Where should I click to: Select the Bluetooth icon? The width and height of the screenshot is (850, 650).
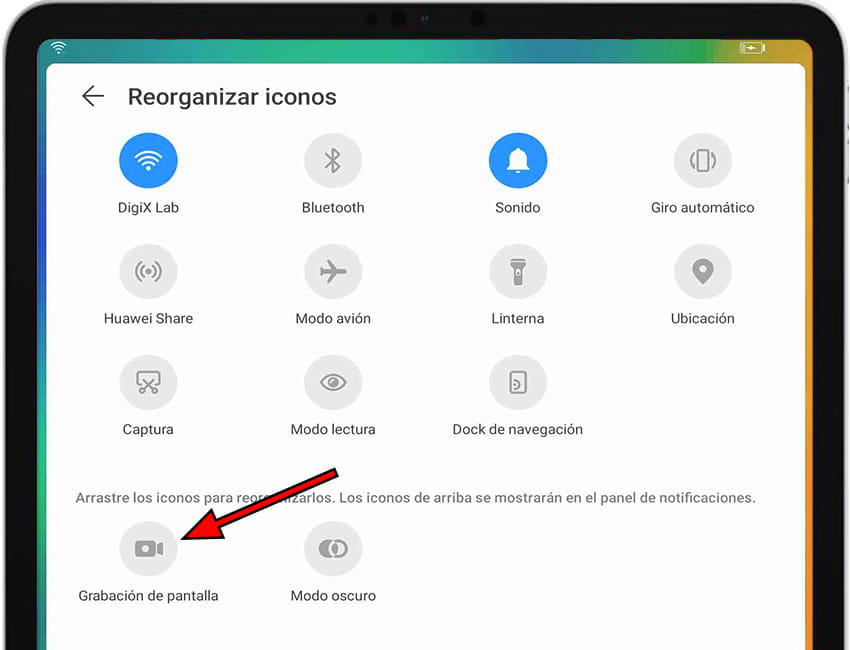tap(333, 160)
